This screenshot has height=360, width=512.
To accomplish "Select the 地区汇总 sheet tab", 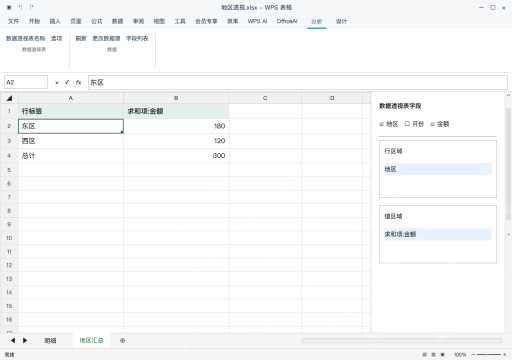I will 91,340.
